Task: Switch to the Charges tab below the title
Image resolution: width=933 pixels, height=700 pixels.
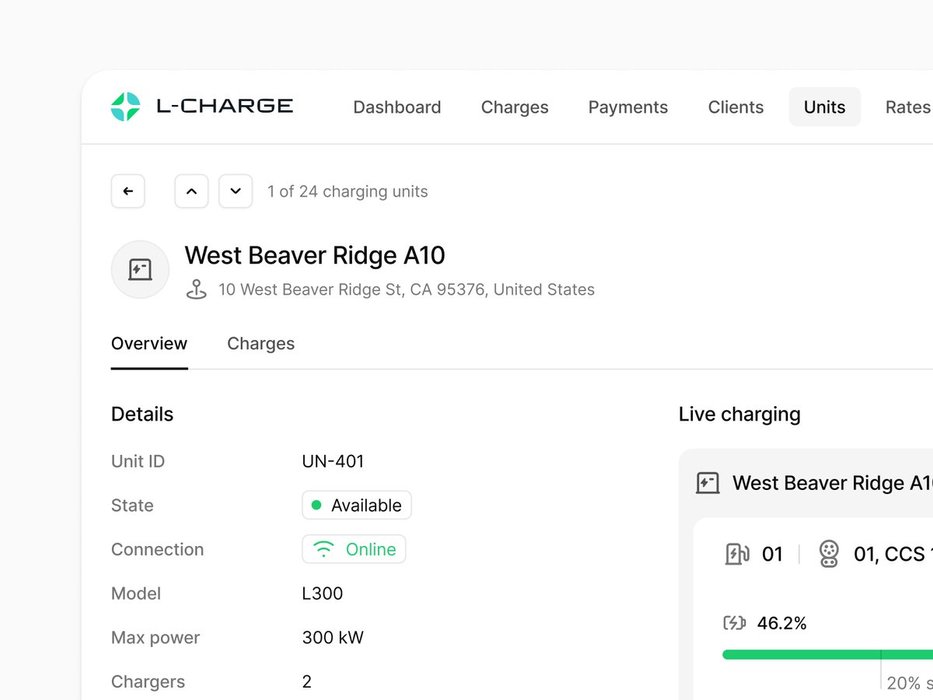Action: 261,343
